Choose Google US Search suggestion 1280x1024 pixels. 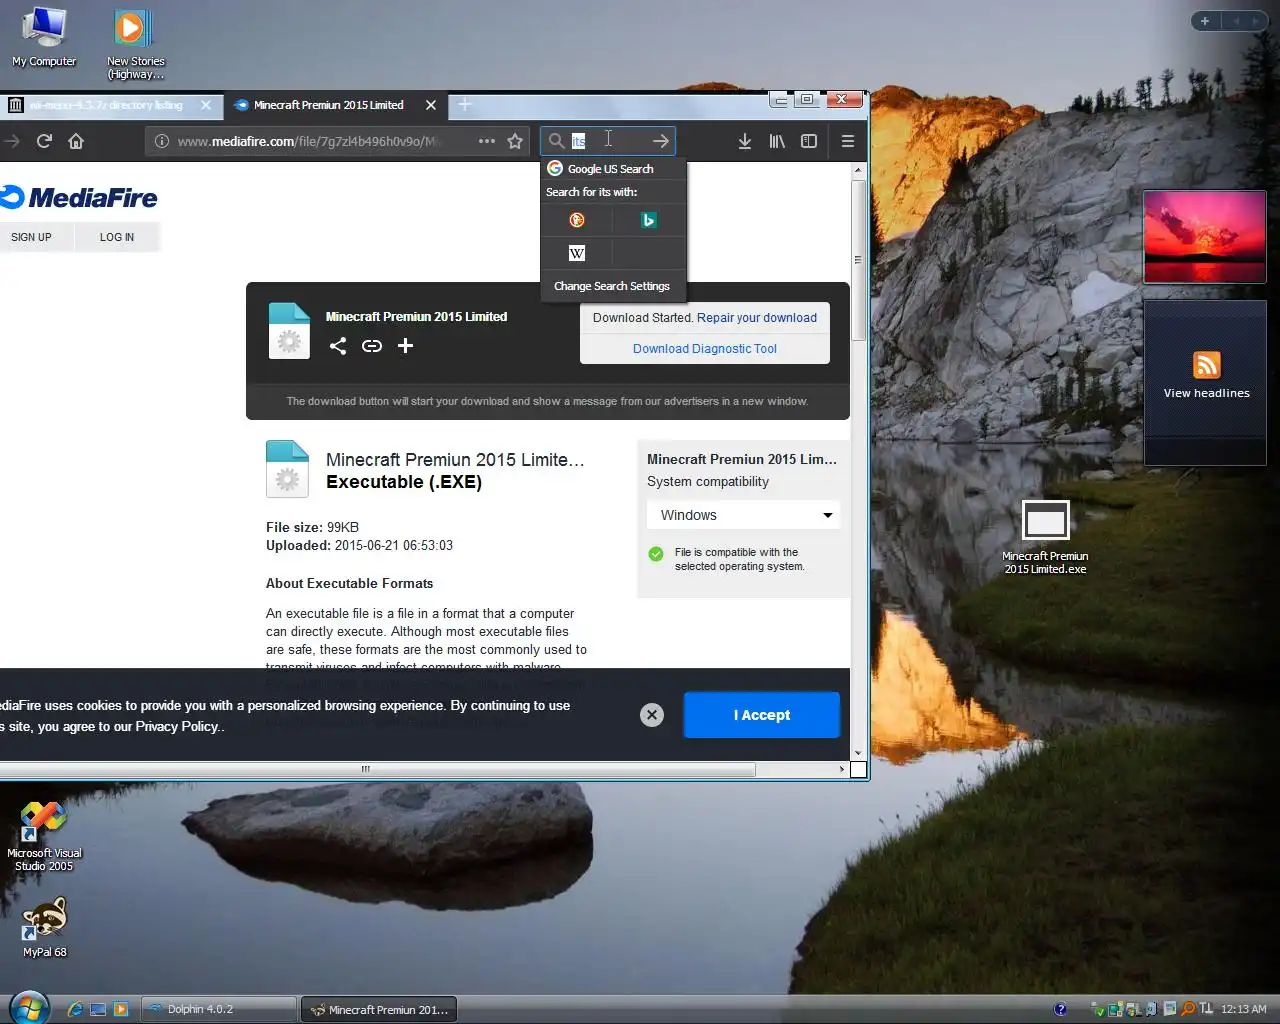tap(612, 169)
